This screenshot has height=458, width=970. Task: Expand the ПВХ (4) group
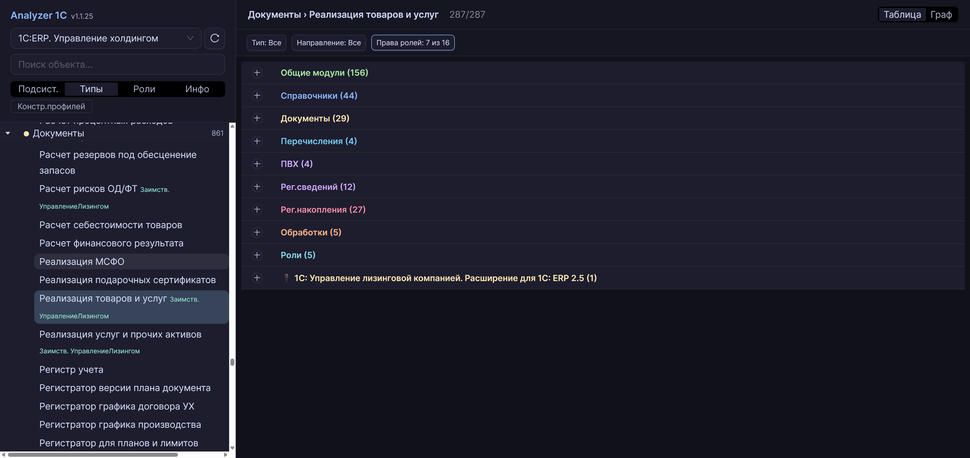point(257,164)
